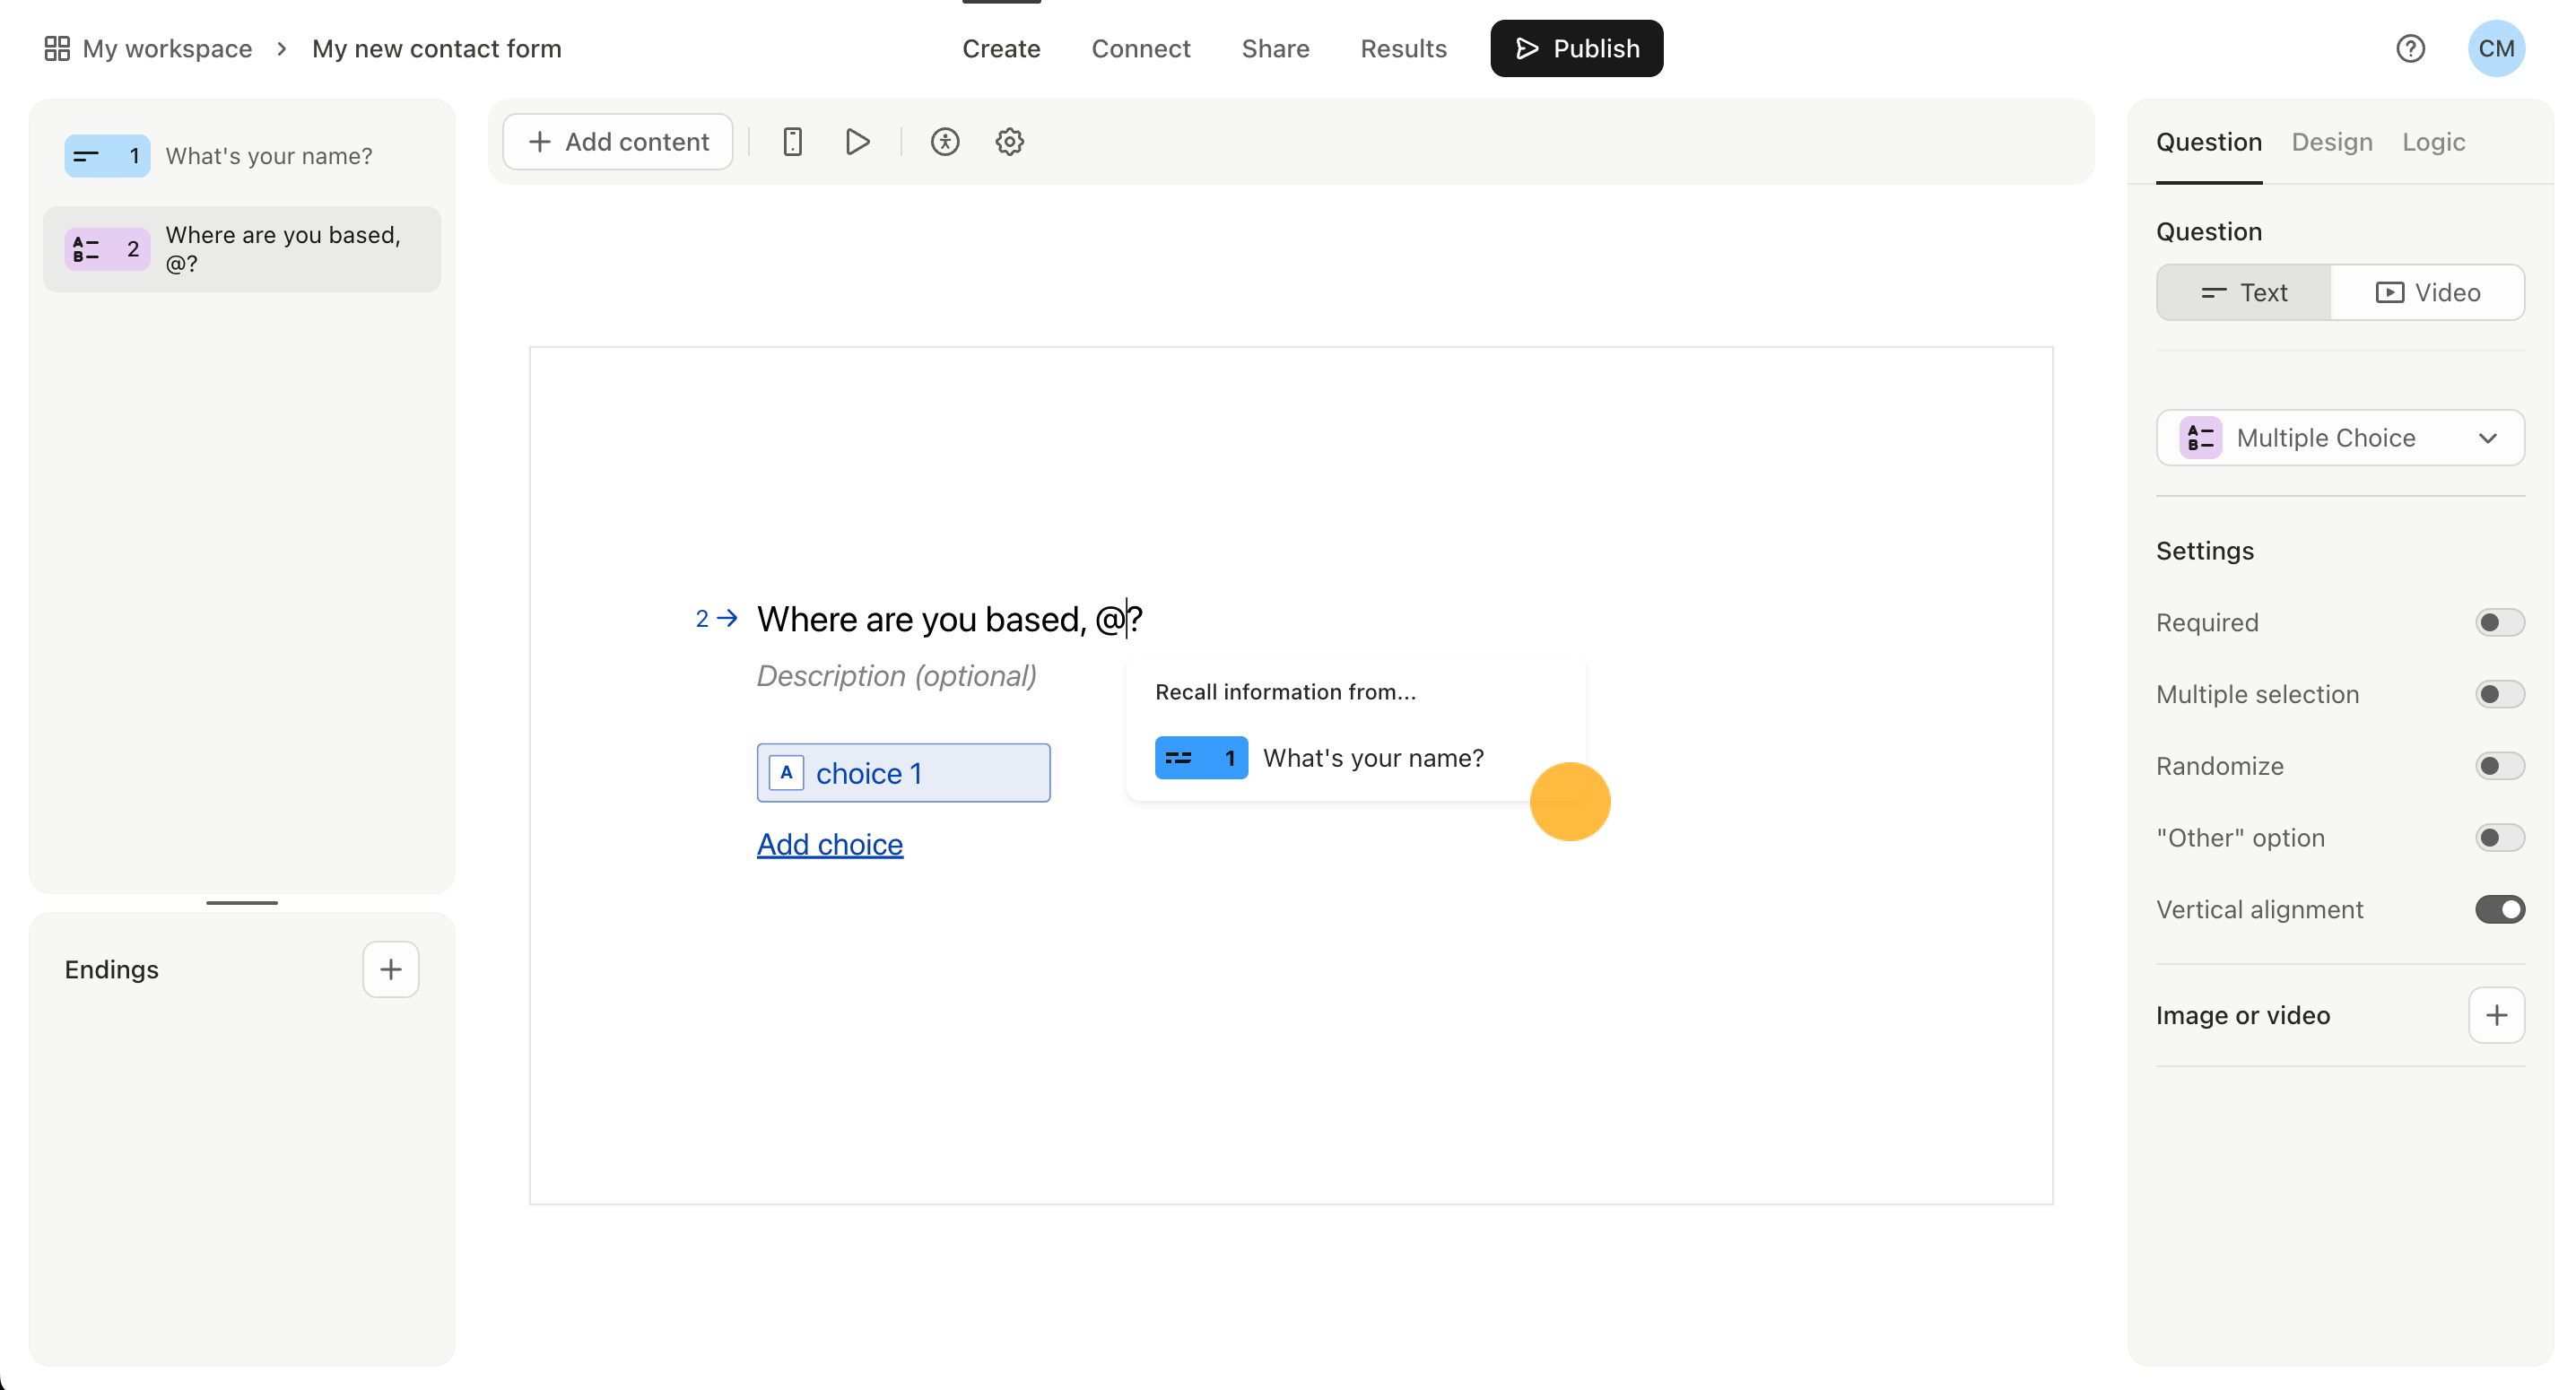Edit the 'choice 1' answer field
This screenshot has width=2576, height=1390.
coord(903,772)
